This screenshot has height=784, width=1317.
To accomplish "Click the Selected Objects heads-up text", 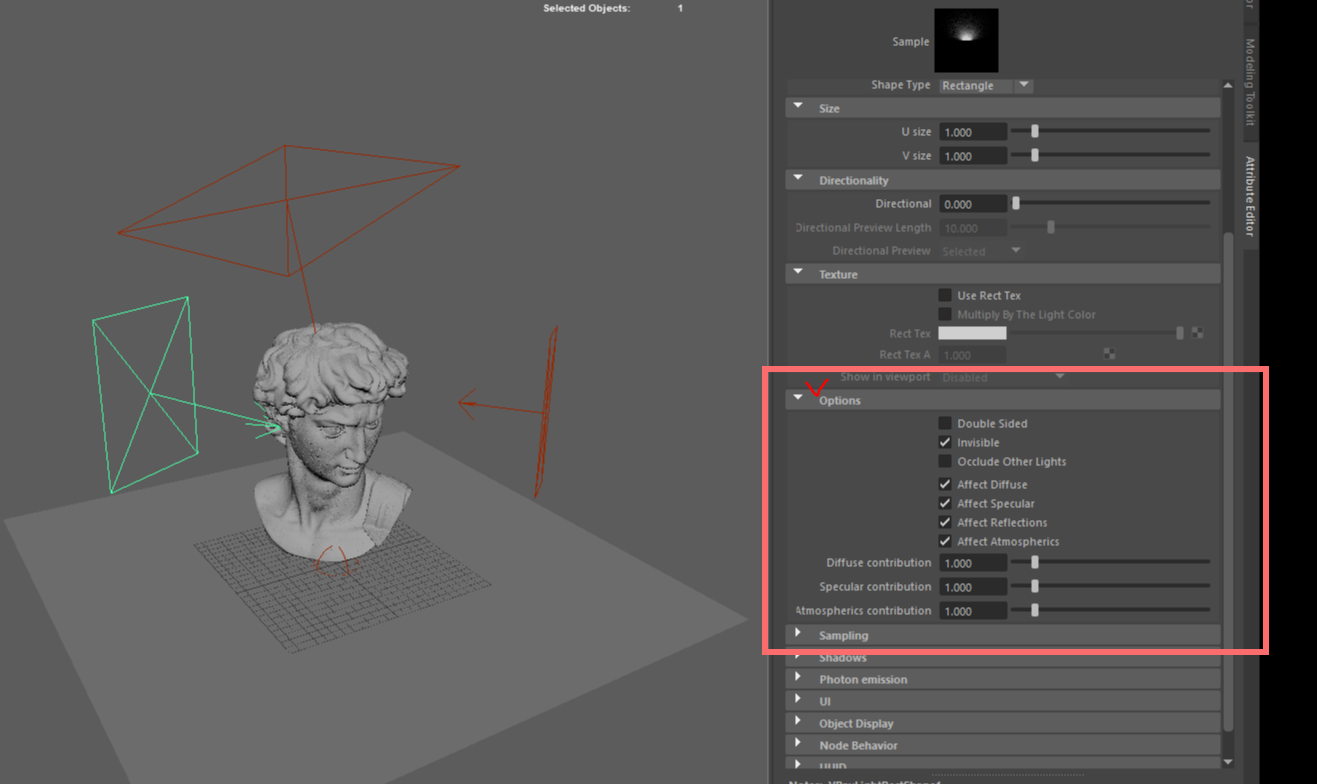I will [x=587, y=8].
